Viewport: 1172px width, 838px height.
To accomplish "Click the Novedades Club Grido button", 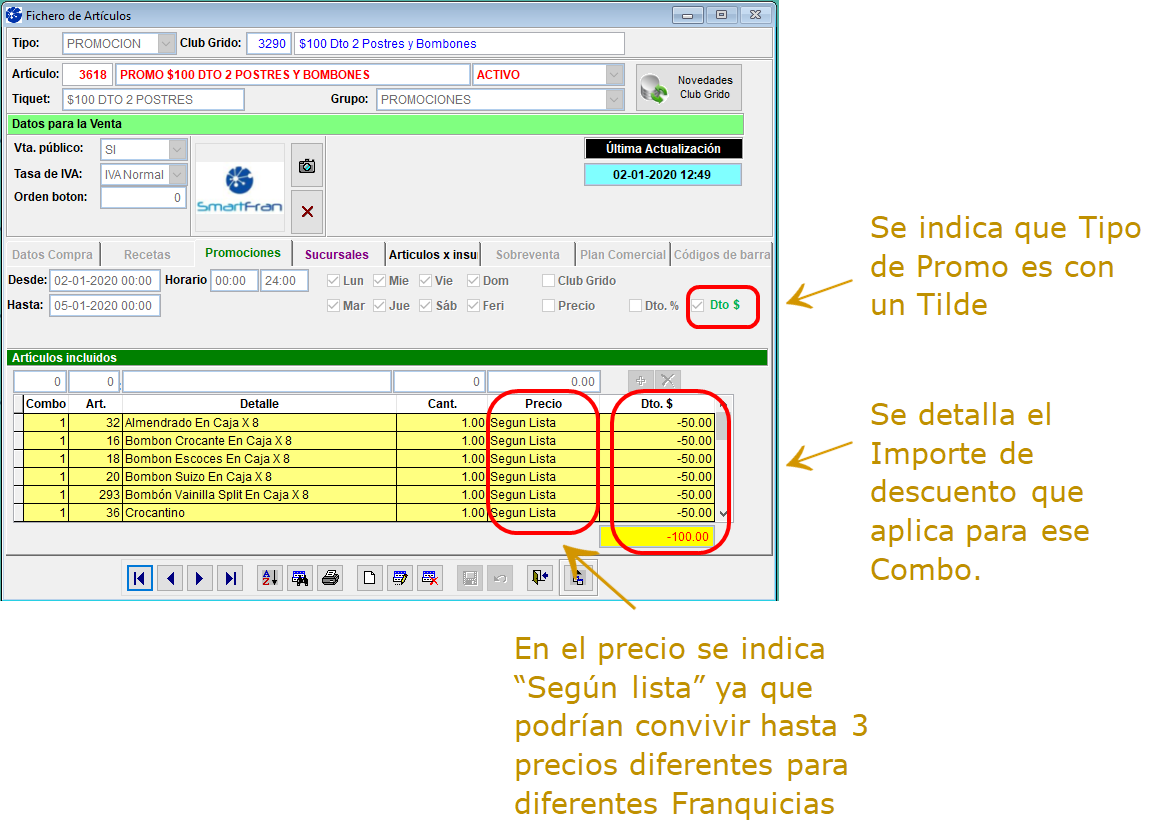I will tap(688, 87).
